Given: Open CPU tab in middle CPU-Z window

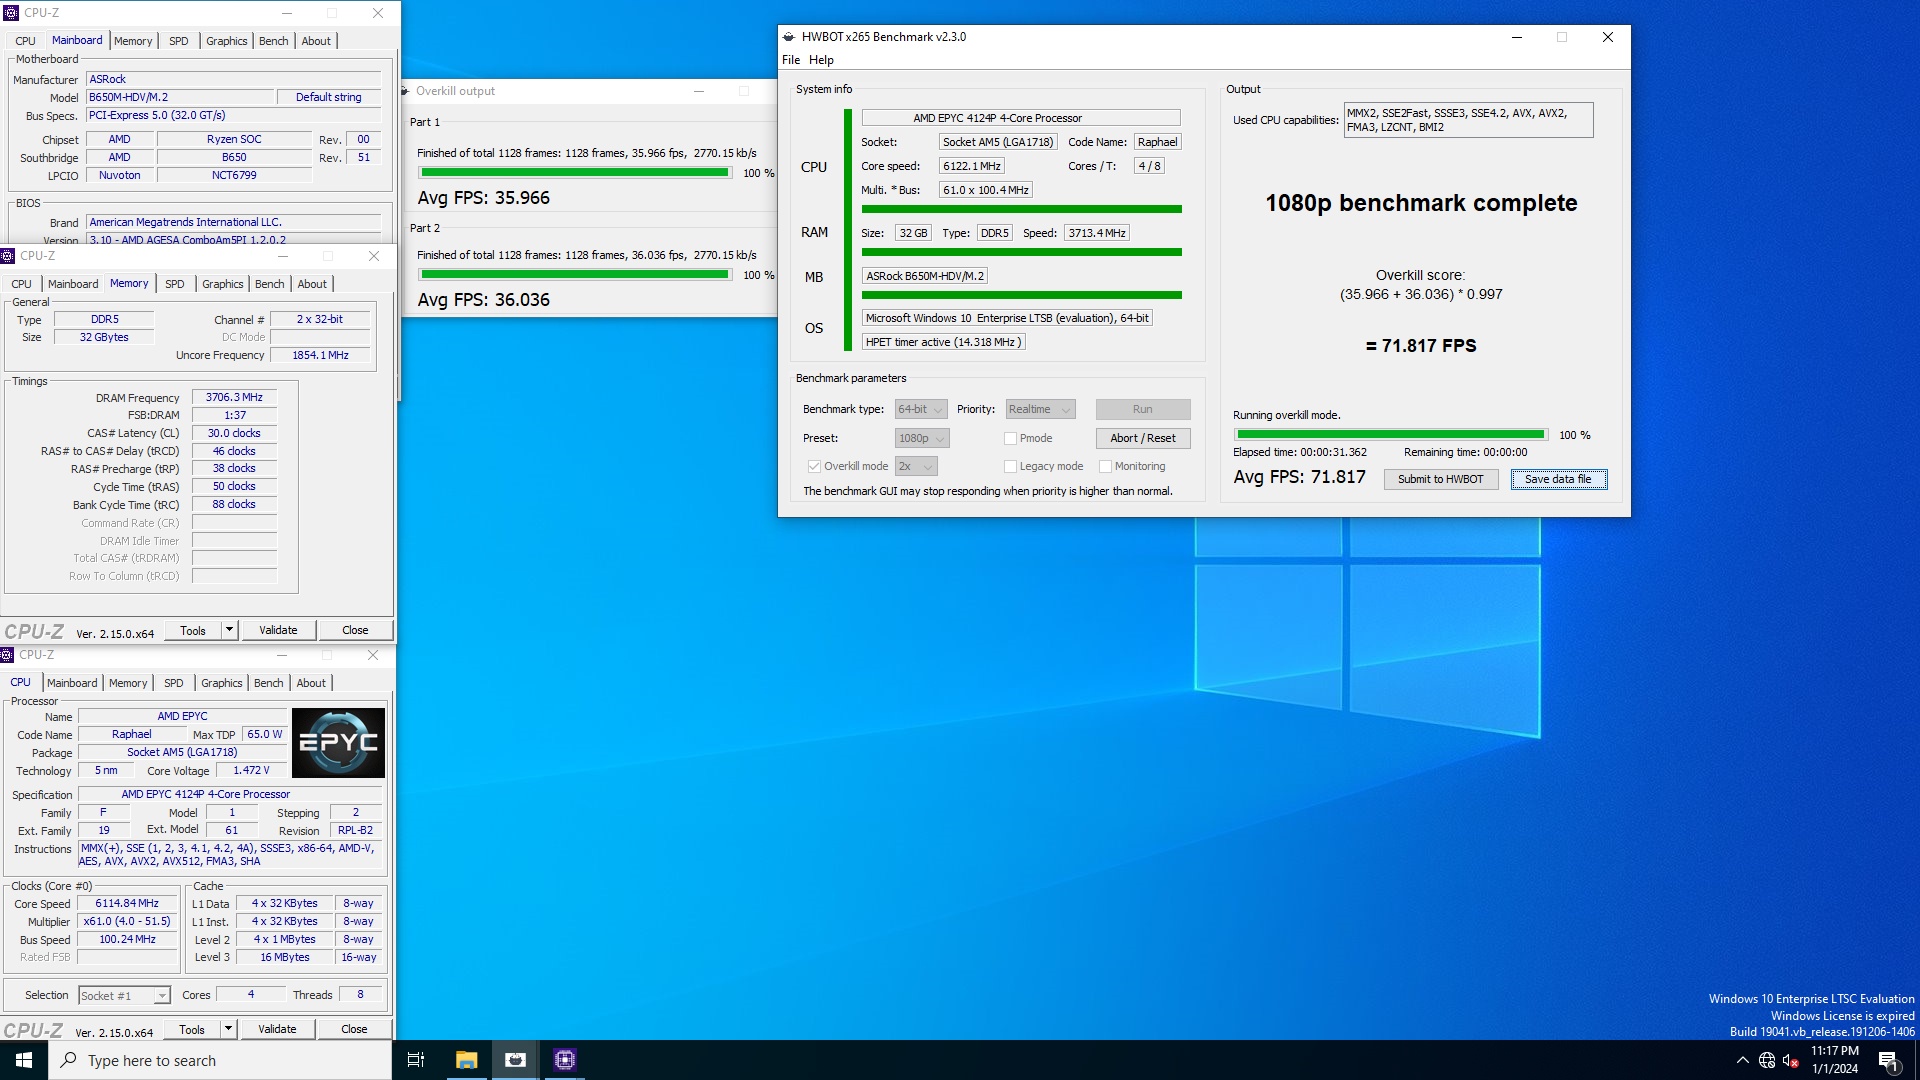Looking at the screenshot, I should [x=21, y=284].
